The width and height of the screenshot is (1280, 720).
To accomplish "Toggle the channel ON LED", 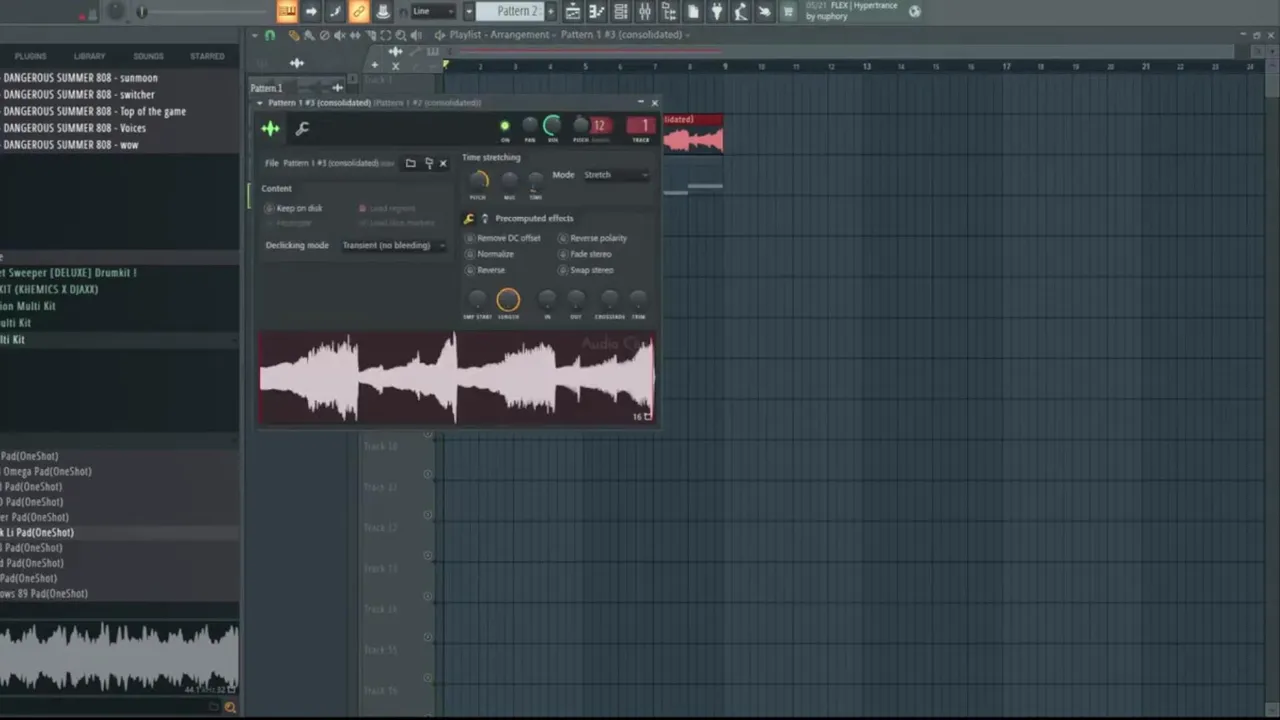I will point(505,126).
